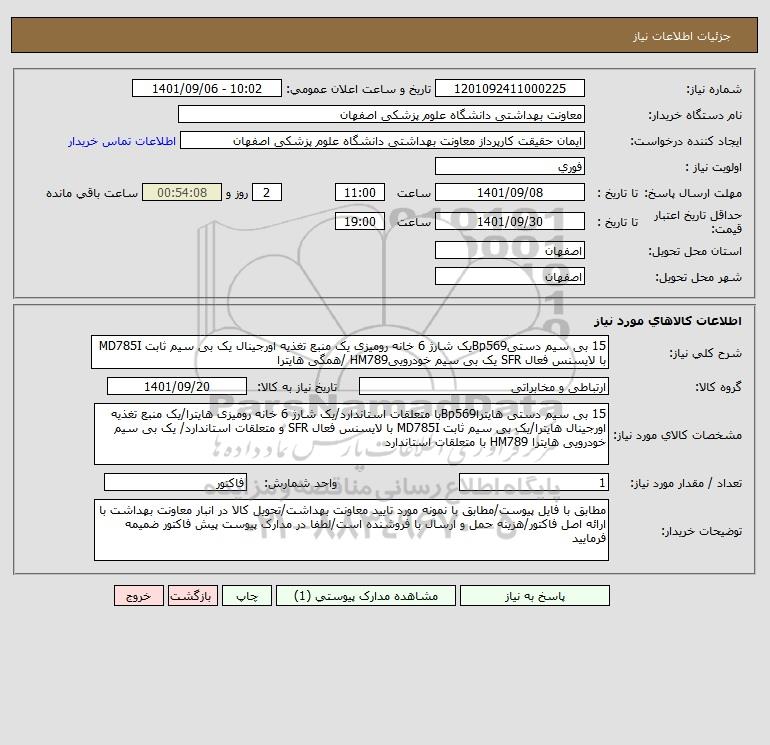Click label 'حداقل تاریخ اعتبار قیمت:'
Screen dimensions: 770x745
coord(698,222)
